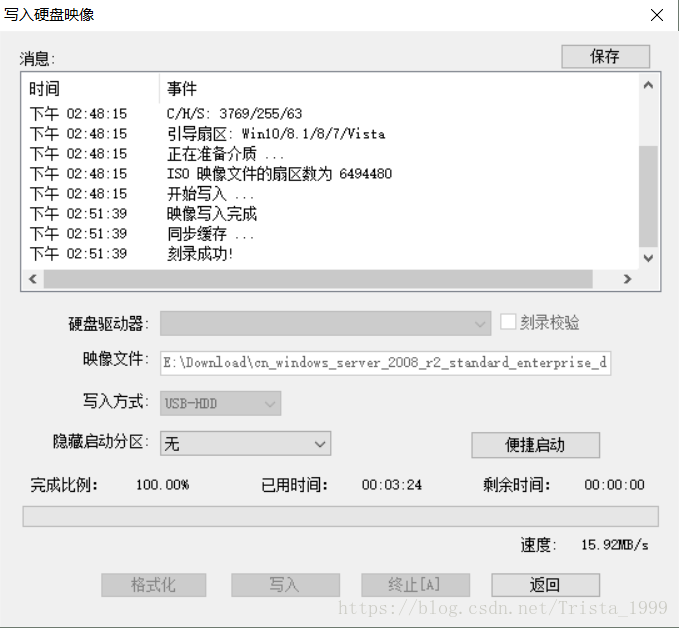The width and height of the screenshot is (679, 628).
Task: Expand the 隐藏启动分区 dropdown
Action: (x=246, y=443)
